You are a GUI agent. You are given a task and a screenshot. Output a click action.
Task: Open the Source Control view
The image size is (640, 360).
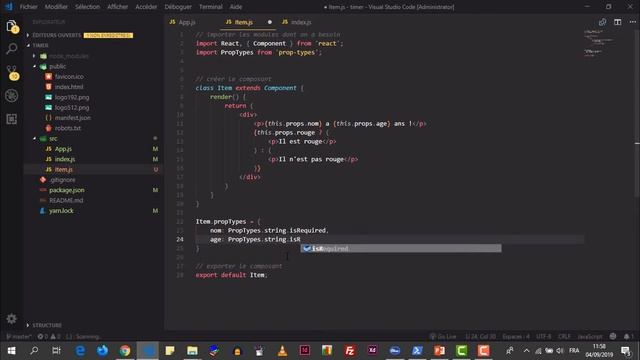(11, 72)
